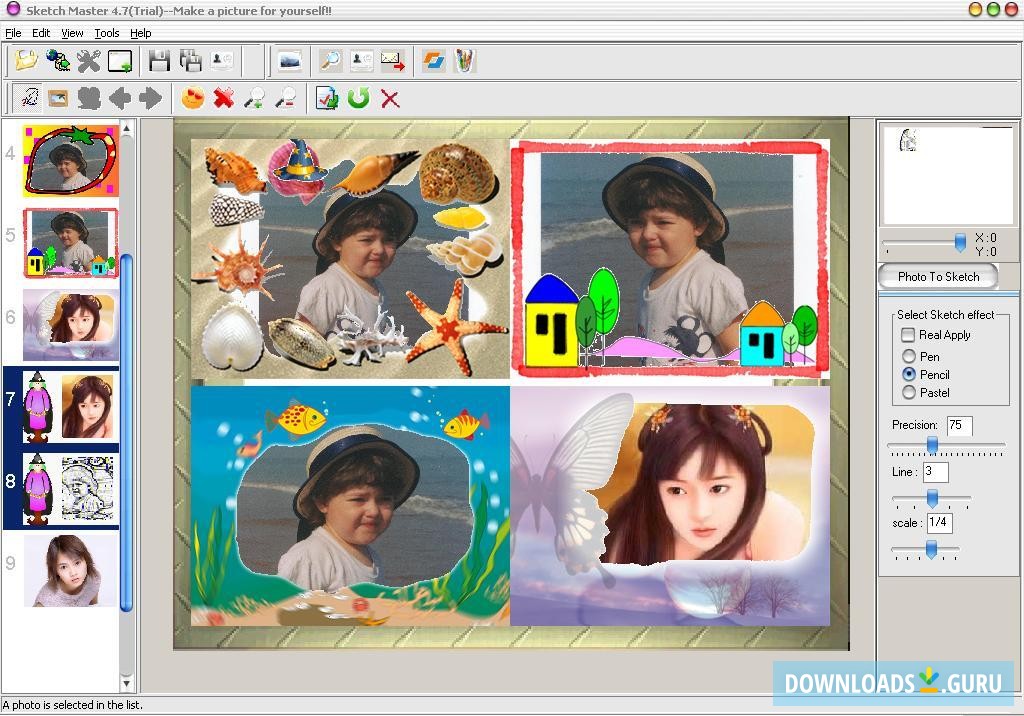Open the Help menu
The height and width of the screenshot is (716, 1024).
click(x=141, y=32)
